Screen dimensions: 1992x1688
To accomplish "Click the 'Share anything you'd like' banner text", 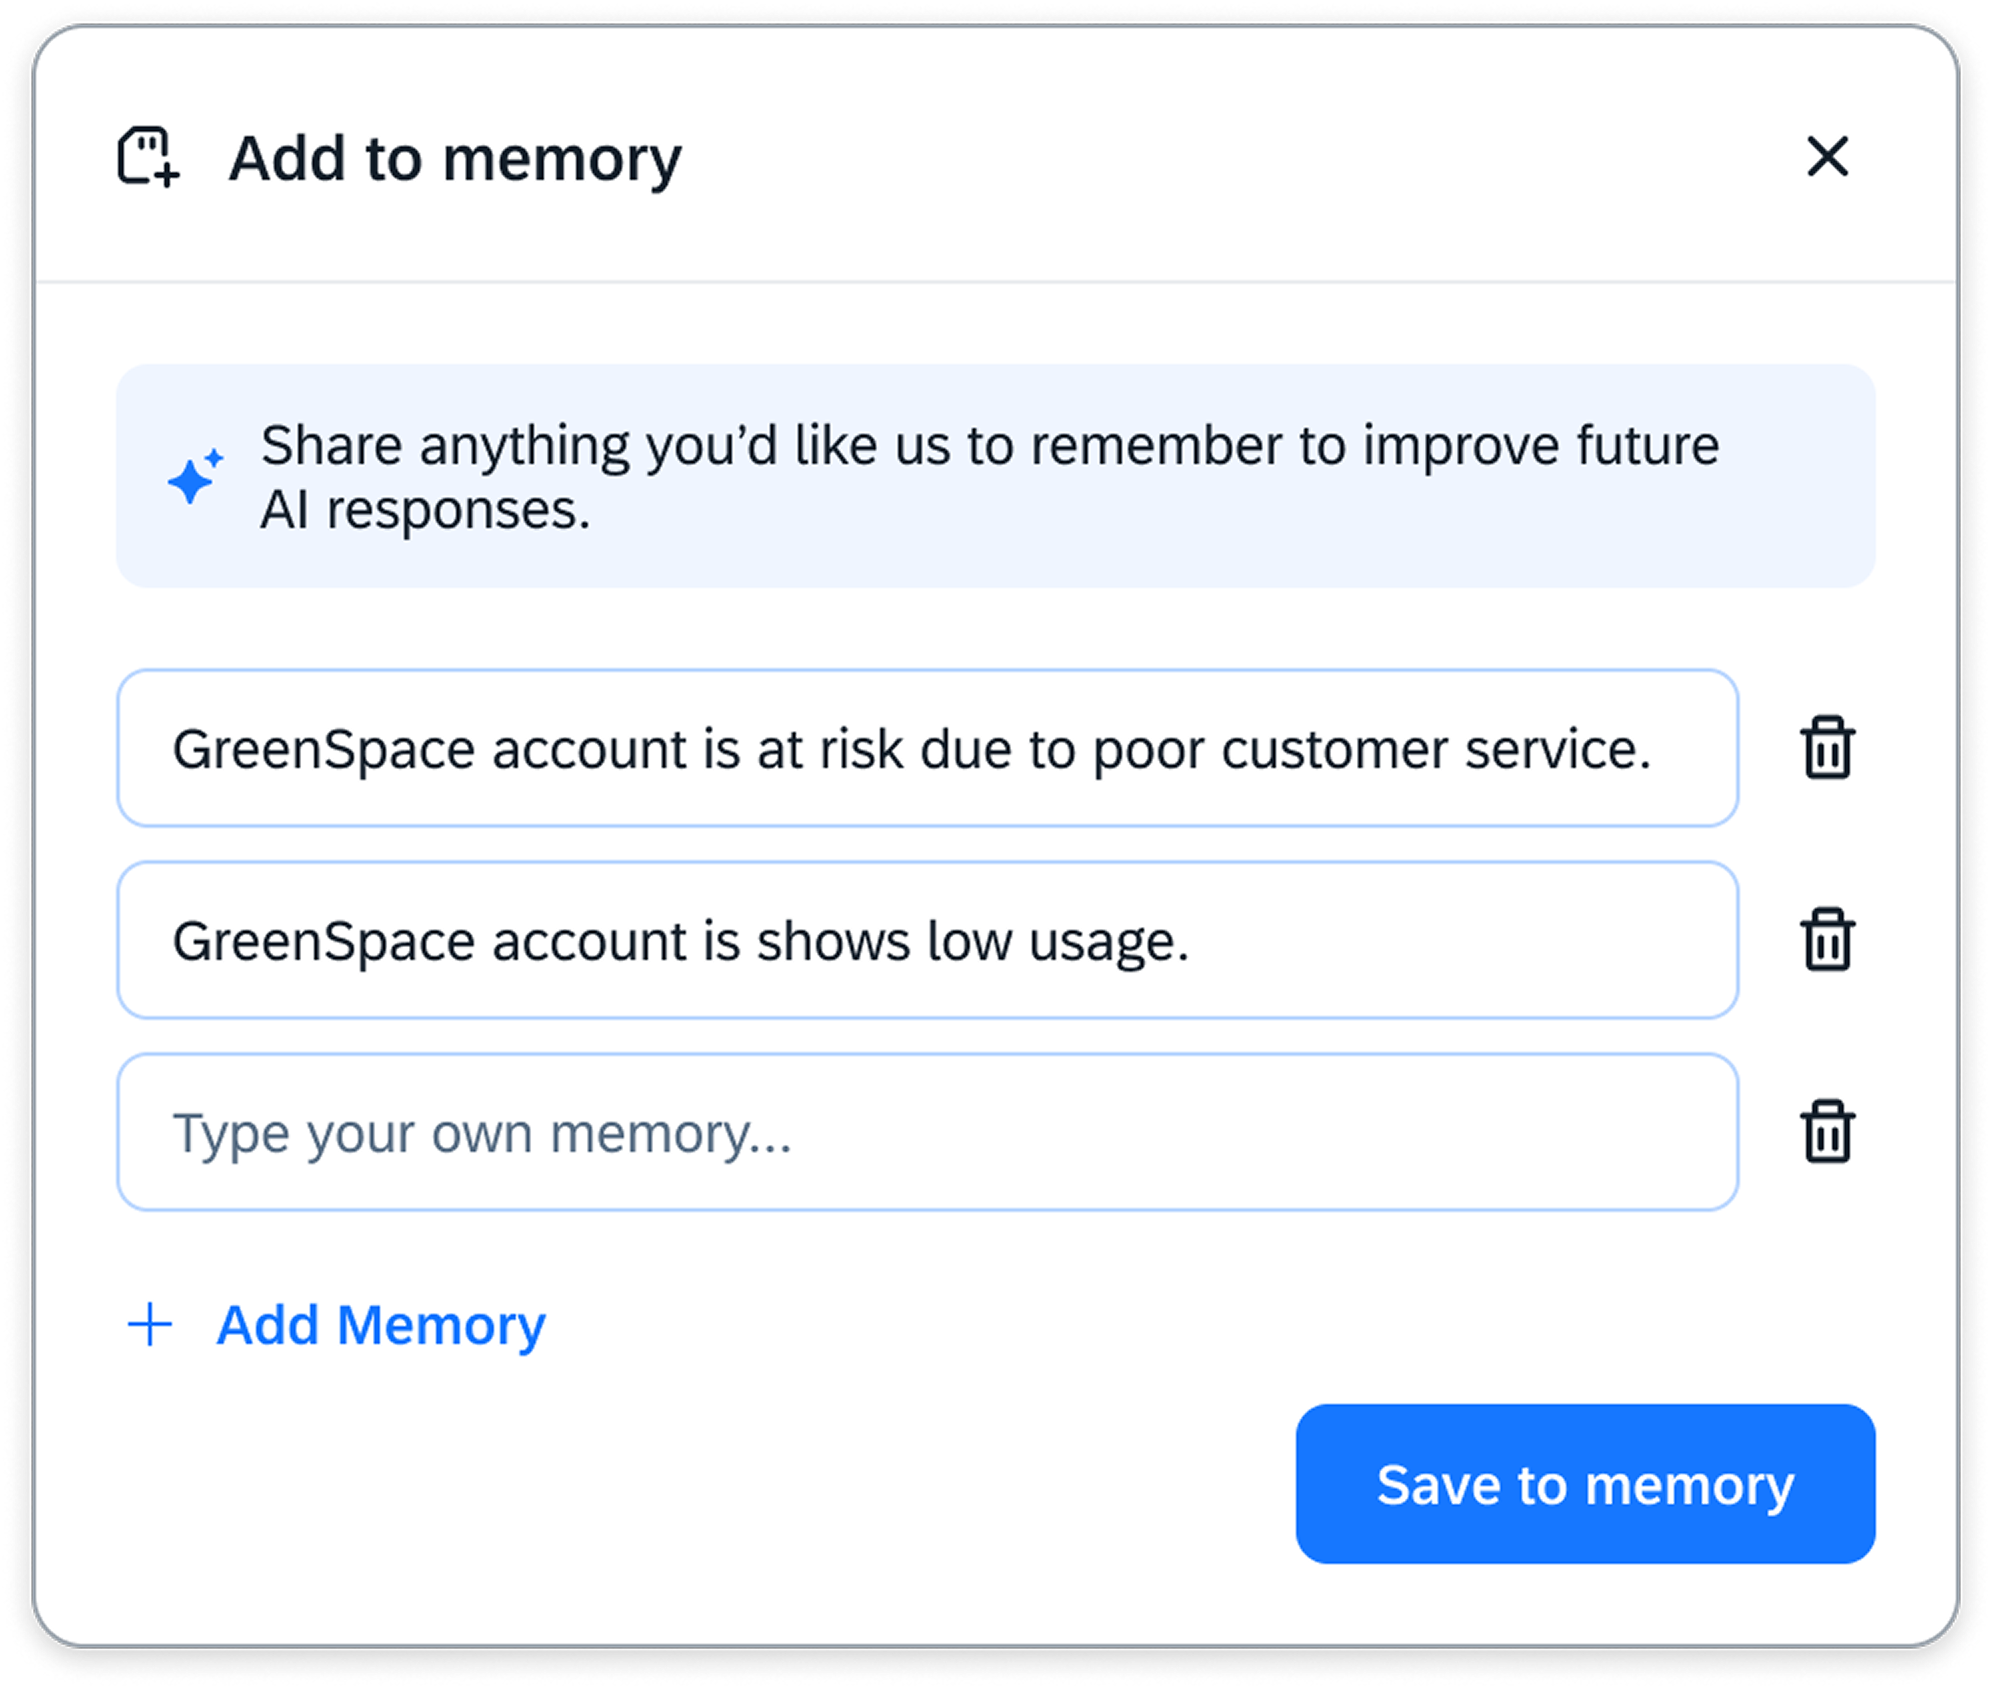I will (x=989, y=446).
